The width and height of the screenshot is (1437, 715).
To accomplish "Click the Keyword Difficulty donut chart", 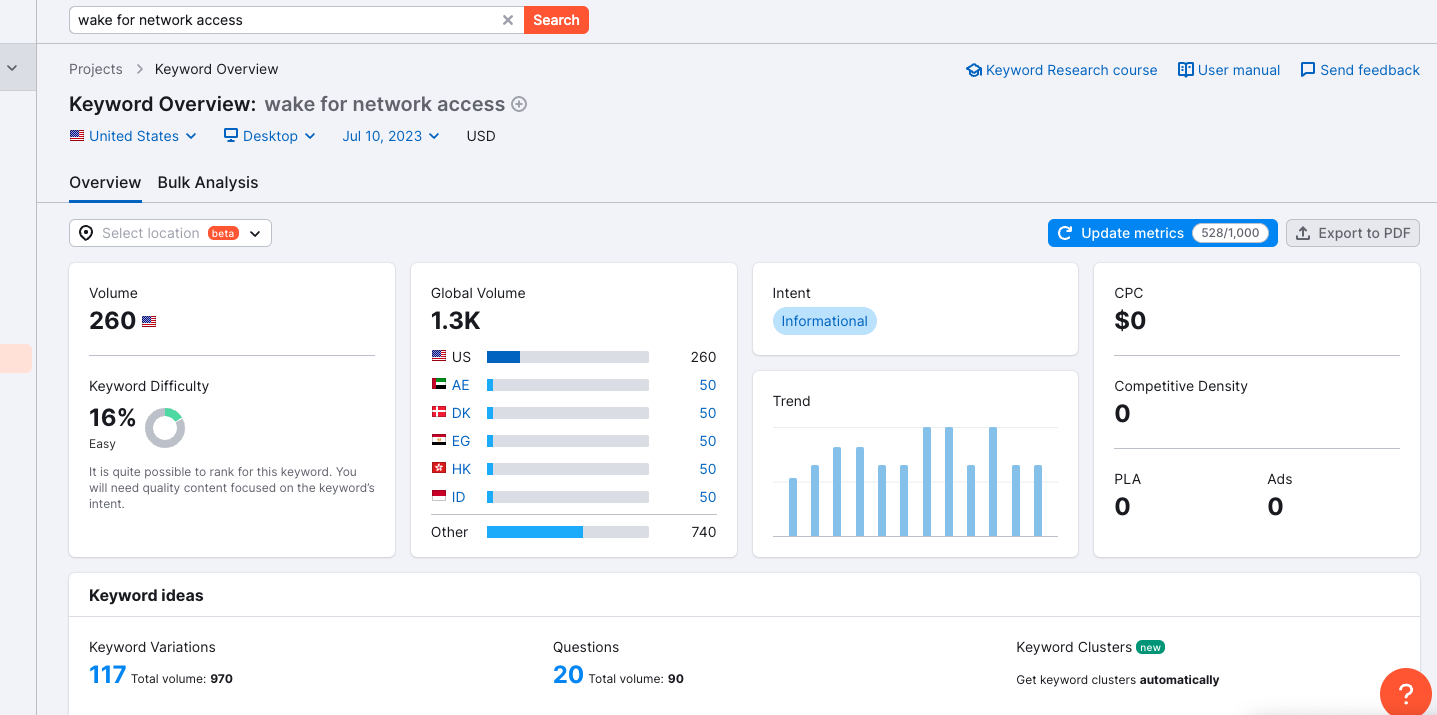I will 165,428.
